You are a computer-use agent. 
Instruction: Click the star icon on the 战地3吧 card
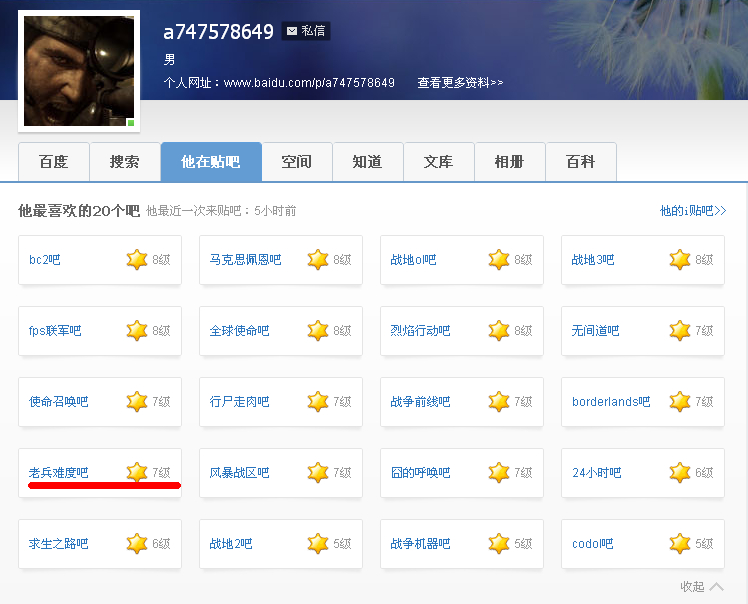point(680,260)
